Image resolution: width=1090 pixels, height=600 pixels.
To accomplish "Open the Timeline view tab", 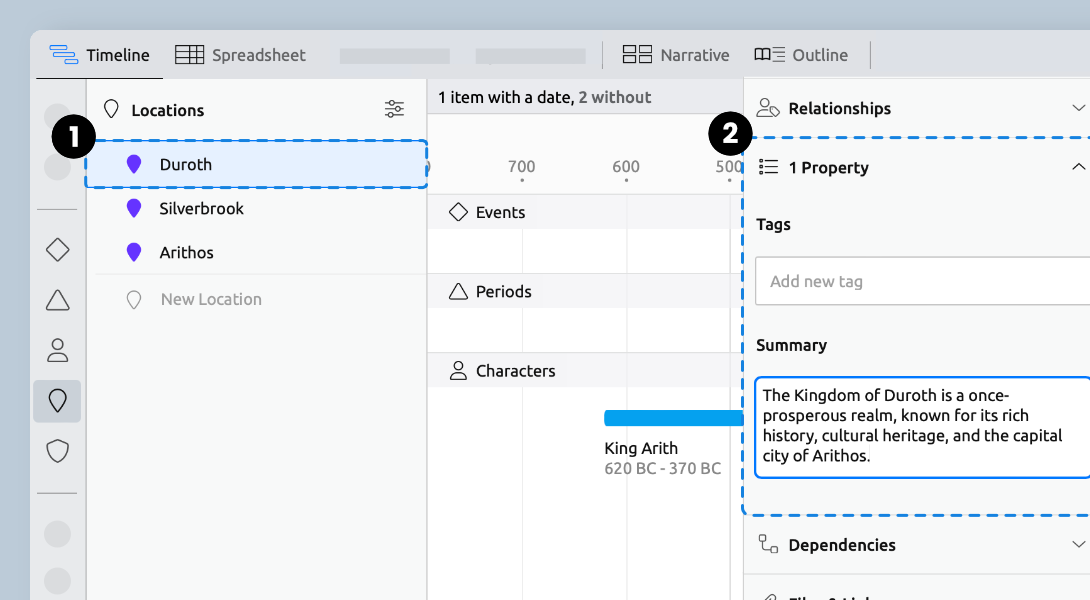I will [99, 55].
